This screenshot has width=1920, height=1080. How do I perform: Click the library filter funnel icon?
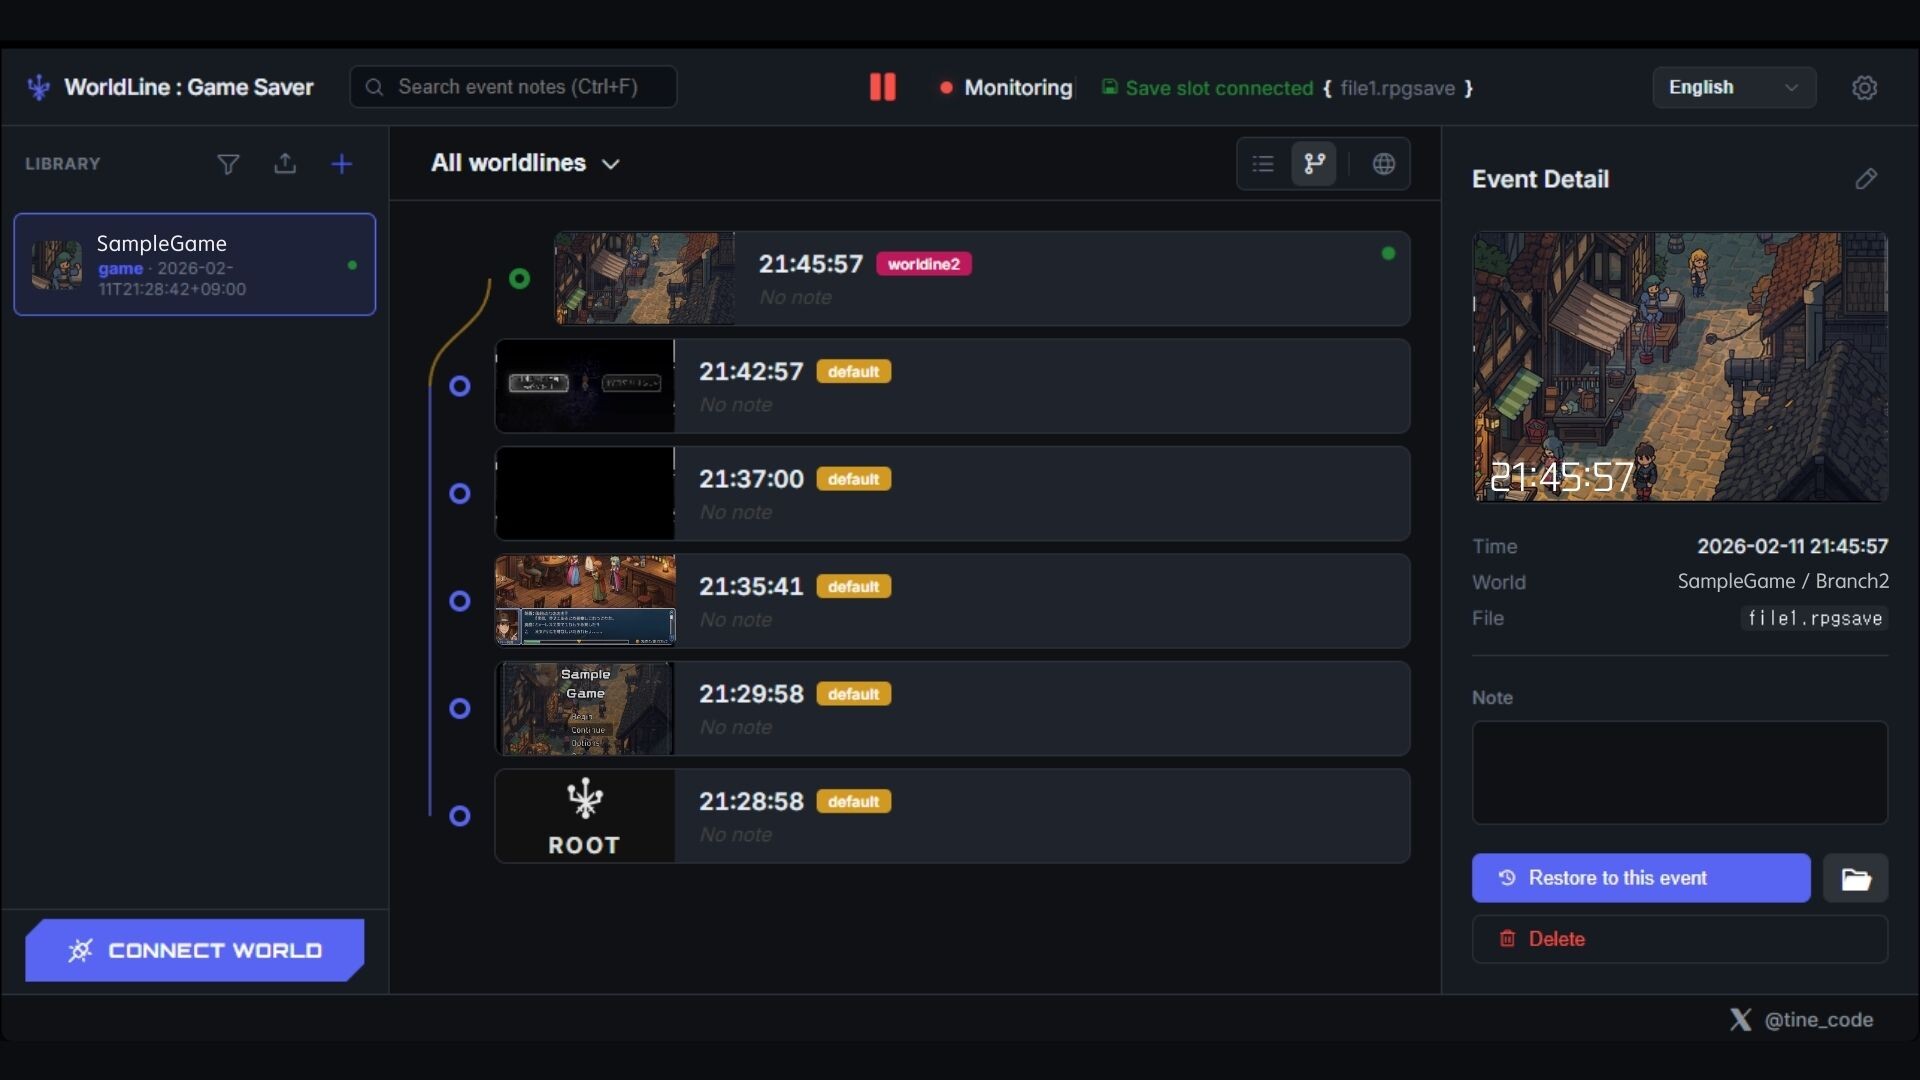click(x=228, y=164)
